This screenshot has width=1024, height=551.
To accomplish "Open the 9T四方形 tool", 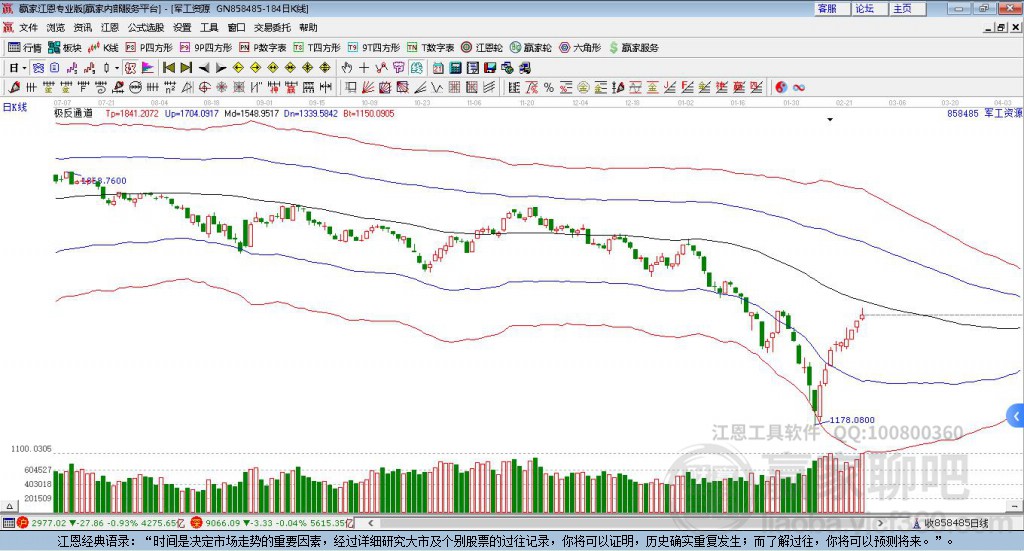I will pyautogui.click(x=374, y=48).
